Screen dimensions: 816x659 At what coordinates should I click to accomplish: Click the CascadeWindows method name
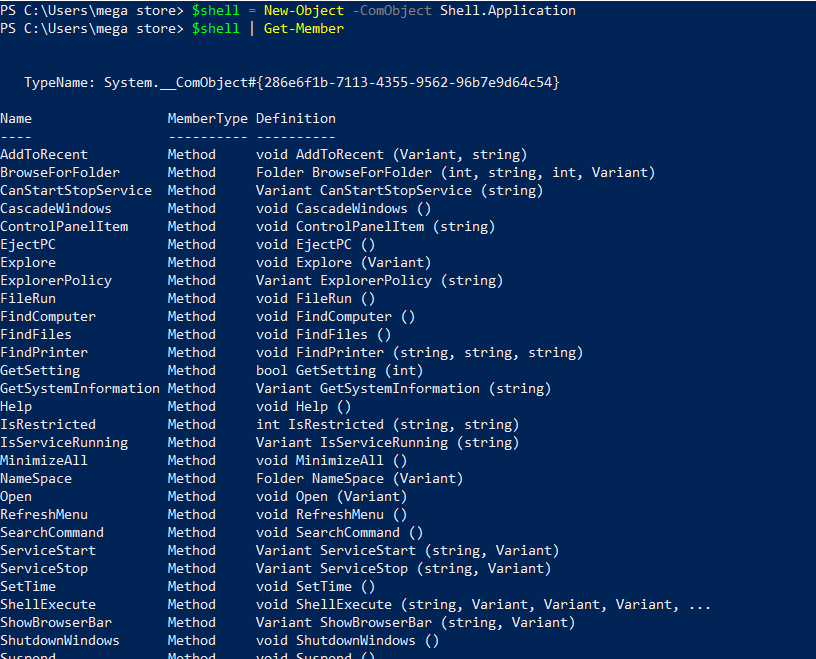pyautogui.click(x=56, y=208)
